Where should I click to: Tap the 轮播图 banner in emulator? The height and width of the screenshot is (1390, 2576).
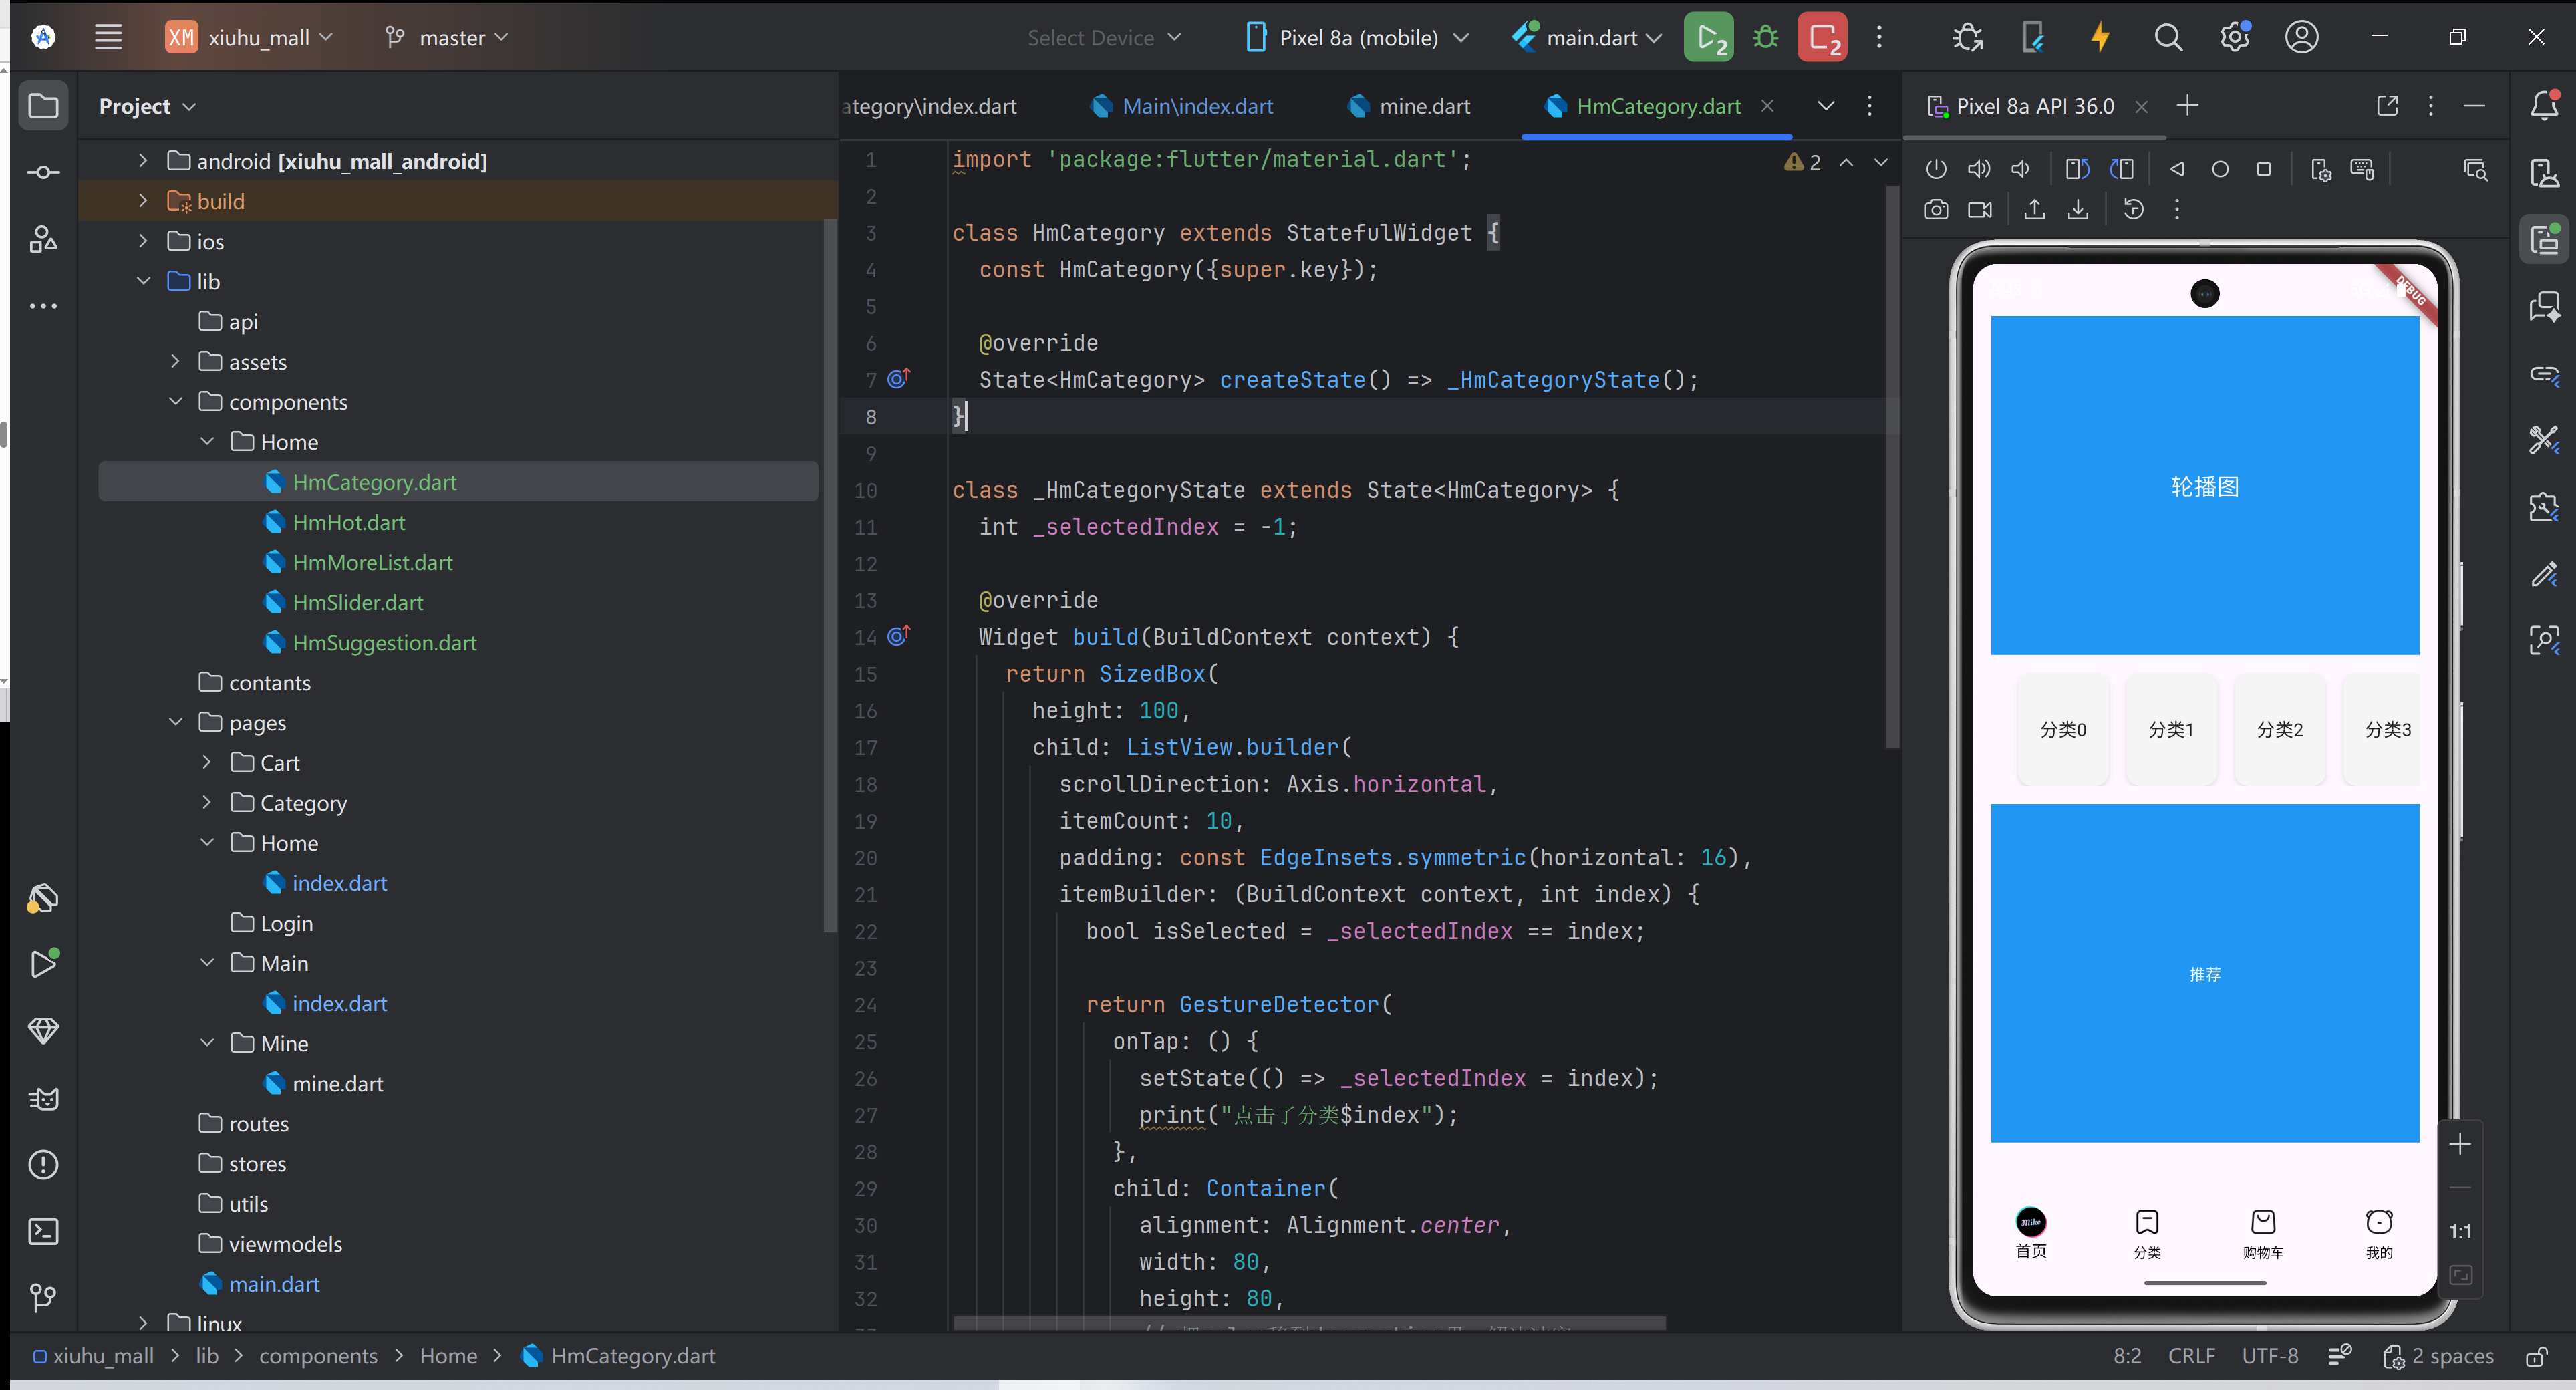pos(2204,486)
